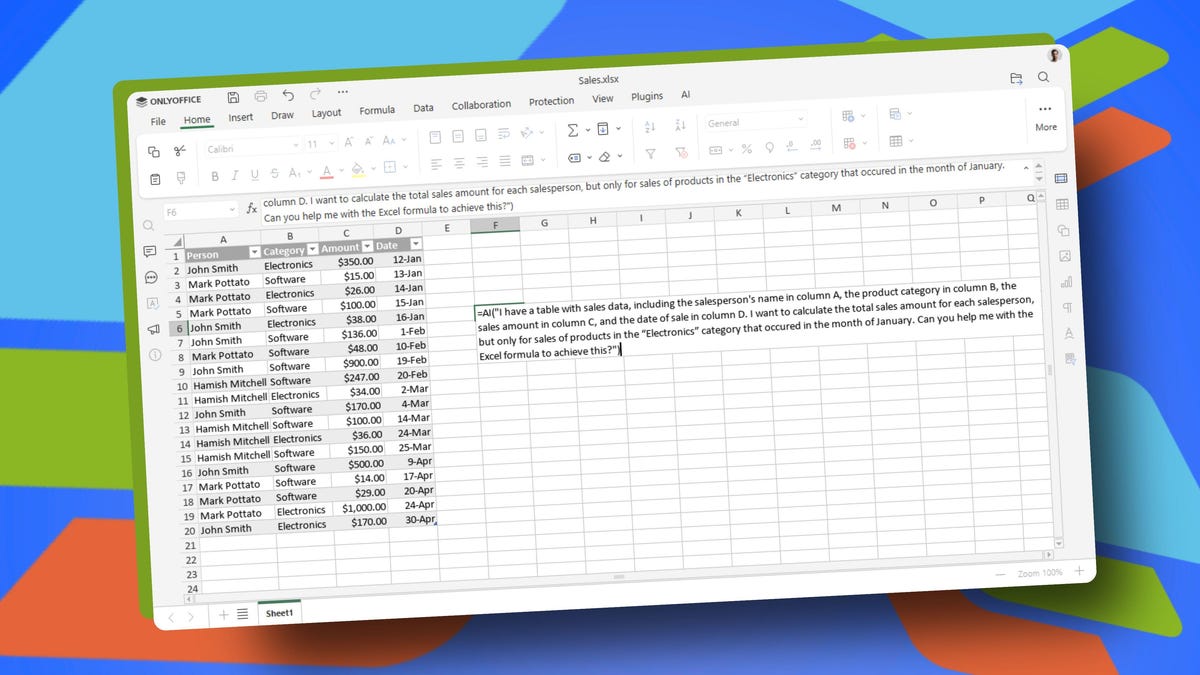Screen dimensions: 1200x675
Task: Select the Sheet1 sheet tab
Action: pos(279,613)
